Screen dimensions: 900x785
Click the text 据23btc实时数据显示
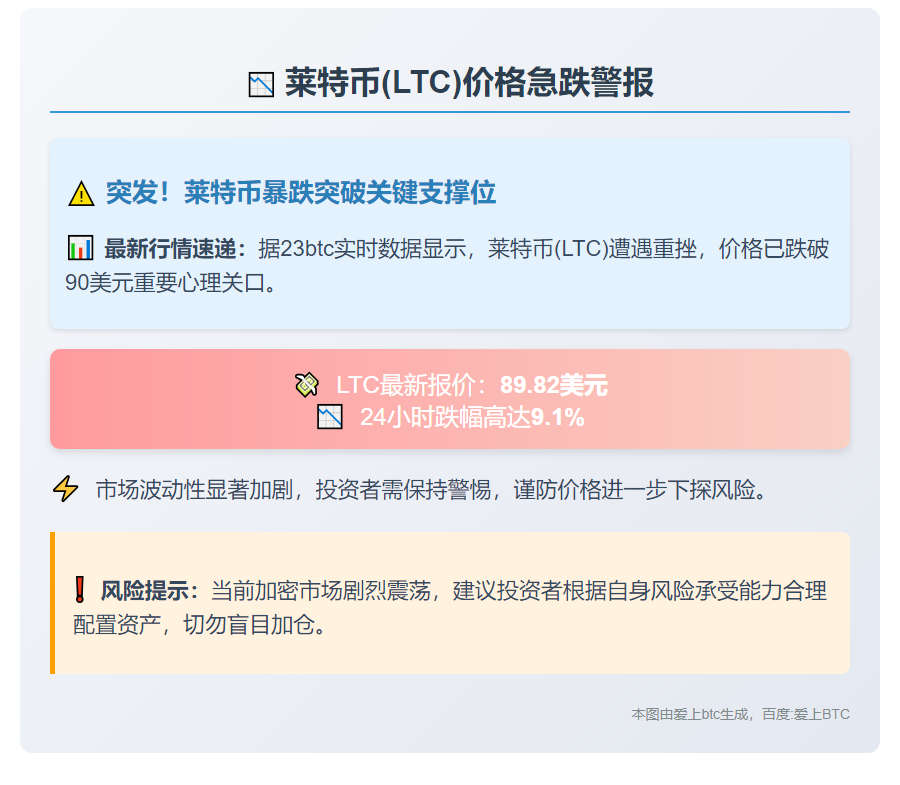[x=362, y=249]
